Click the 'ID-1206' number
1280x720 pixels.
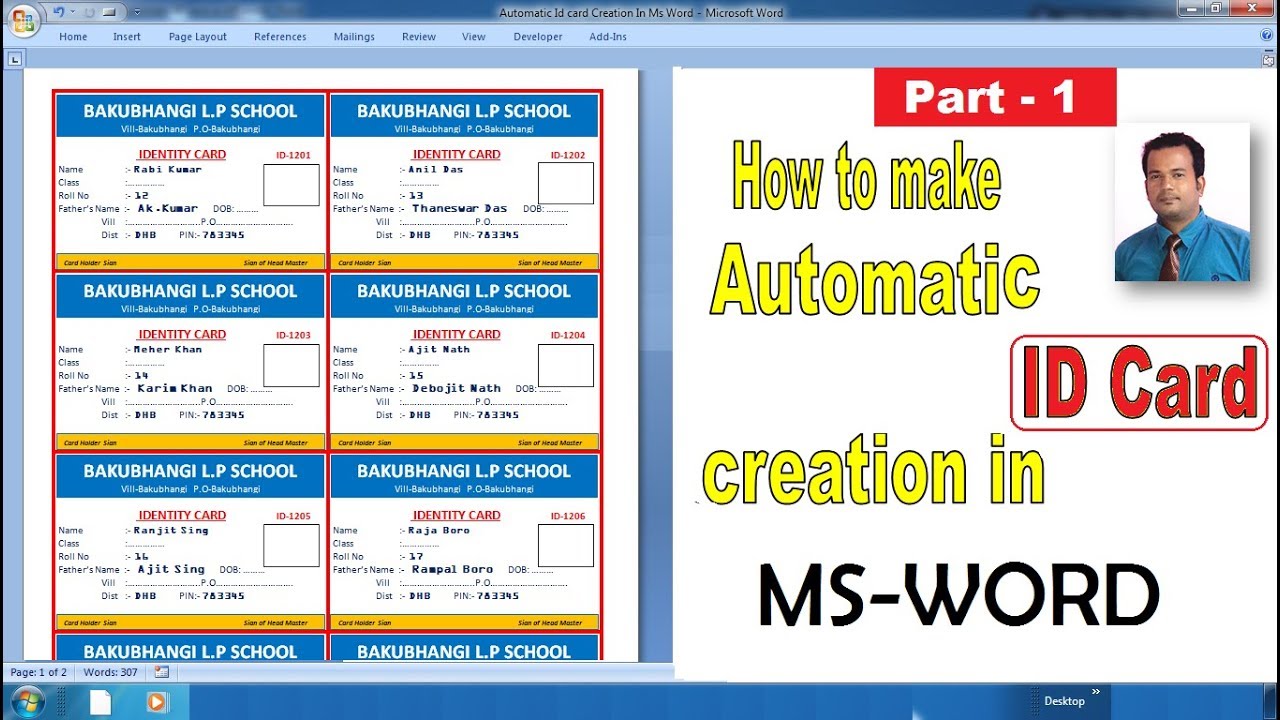[x=568, y=517]
